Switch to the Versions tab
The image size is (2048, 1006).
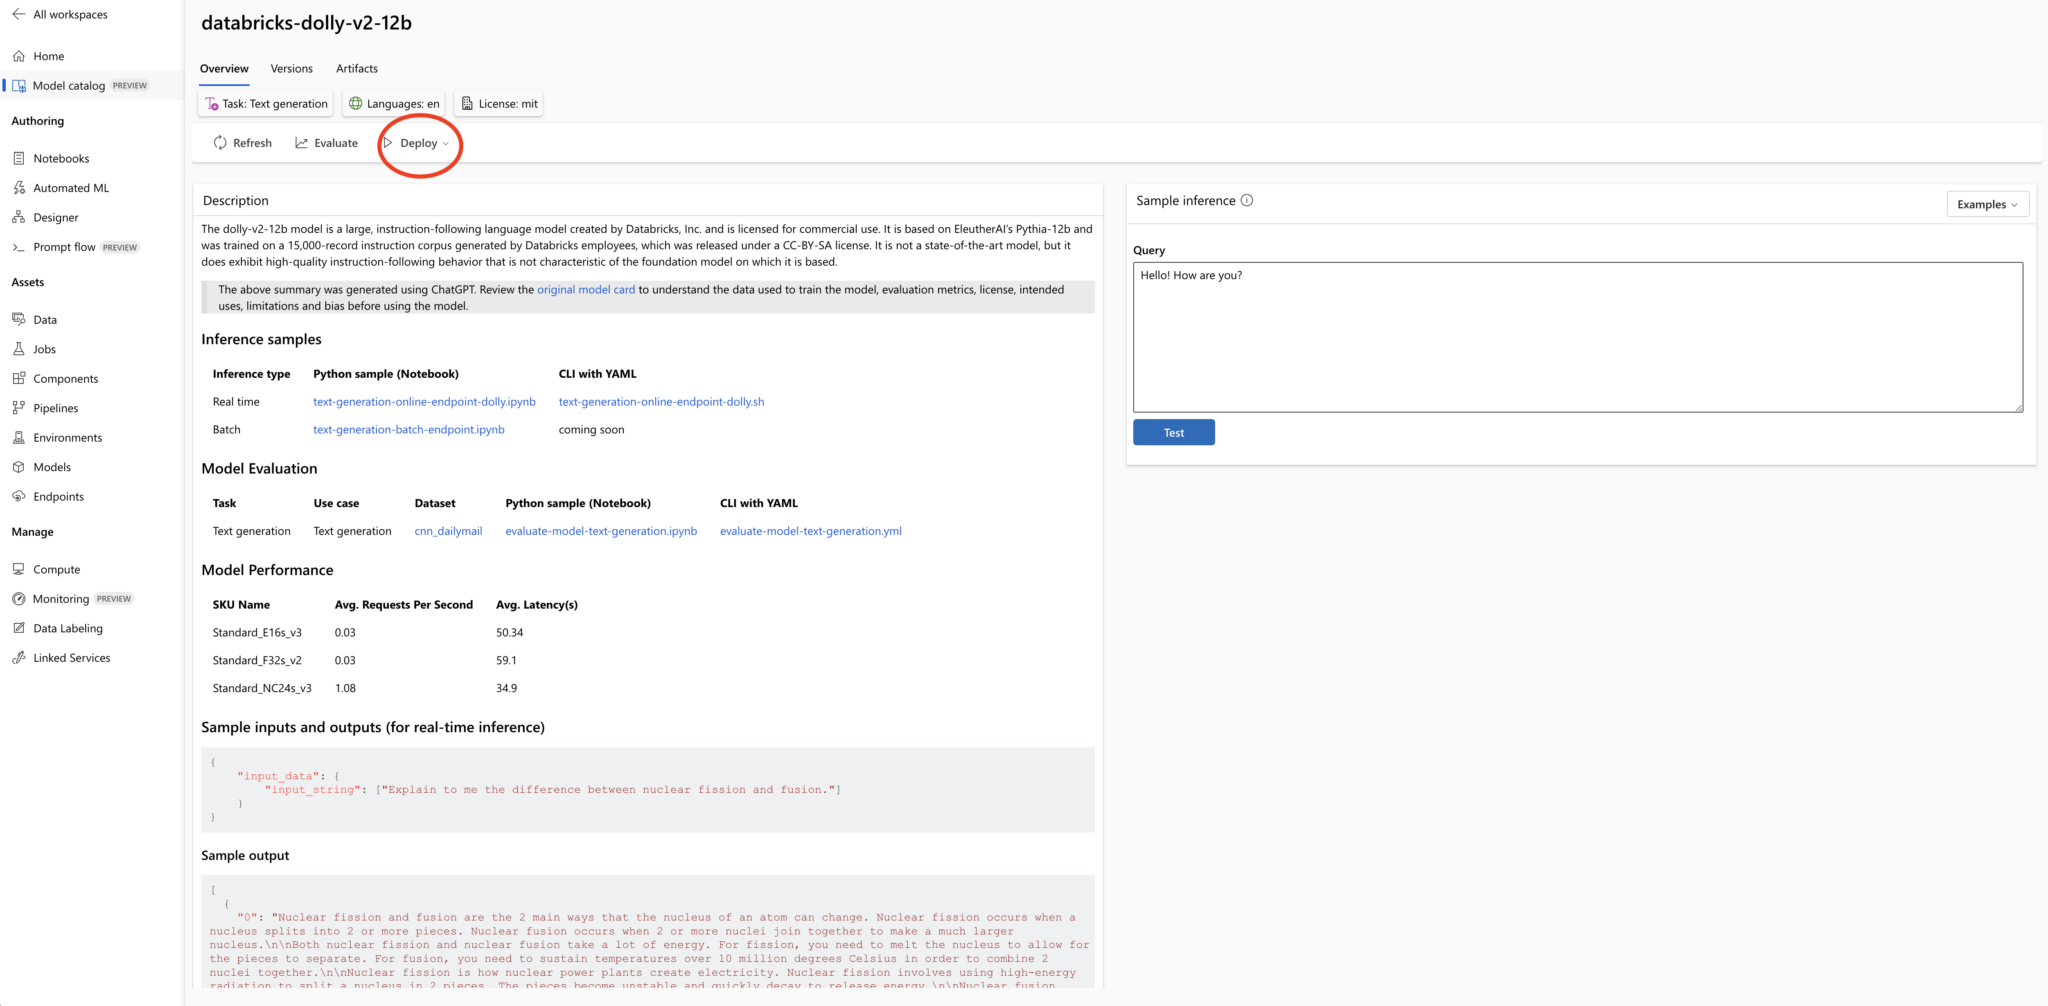(291, 68)
